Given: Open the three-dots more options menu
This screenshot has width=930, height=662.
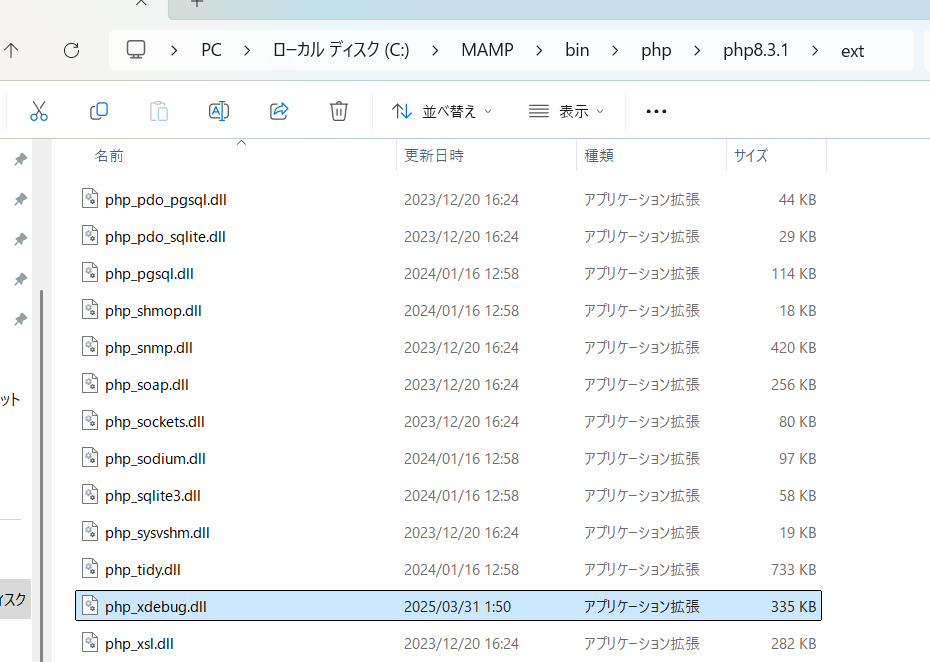Looking at the screenshot, I should [656, 111].
